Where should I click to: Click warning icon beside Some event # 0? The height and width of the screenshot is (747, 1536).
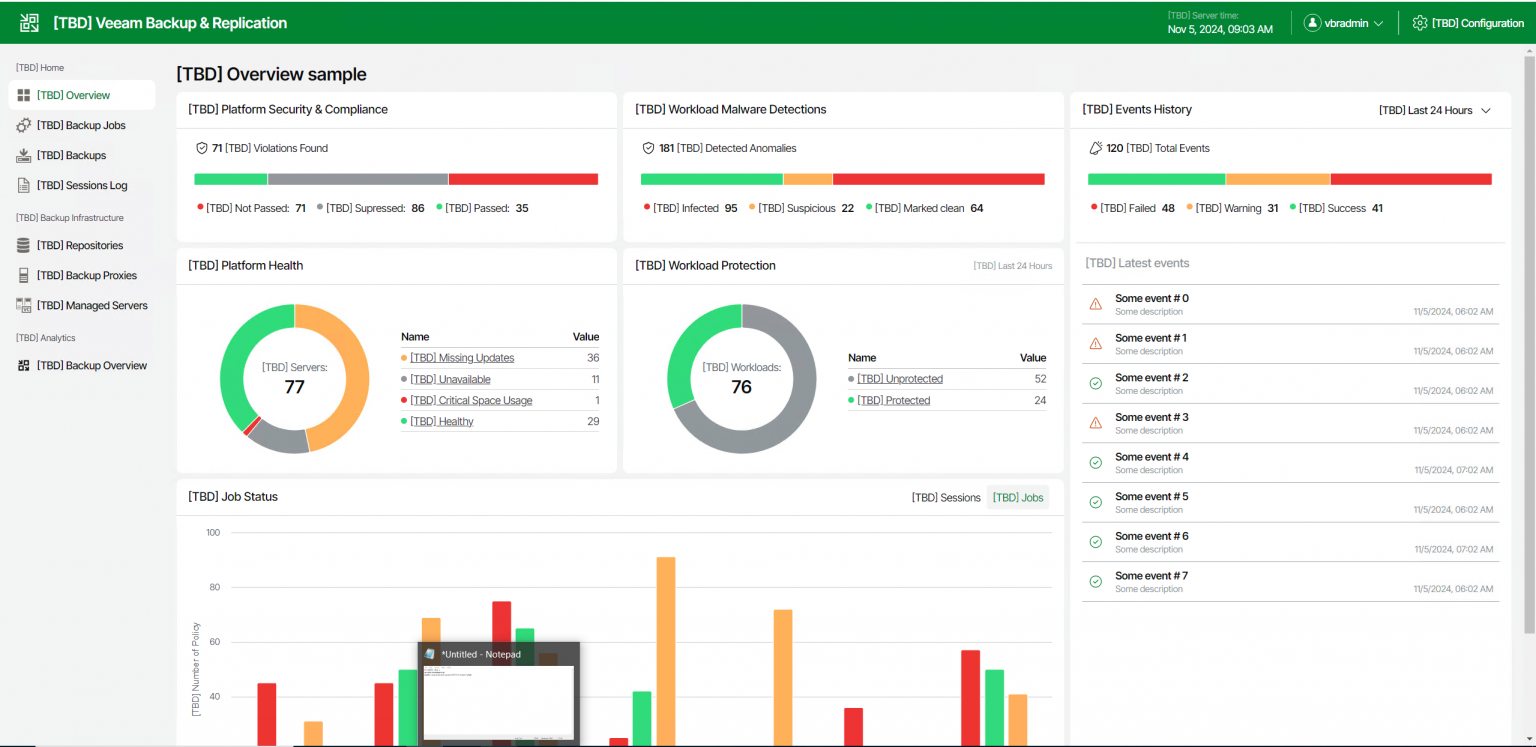[1095, 304]
